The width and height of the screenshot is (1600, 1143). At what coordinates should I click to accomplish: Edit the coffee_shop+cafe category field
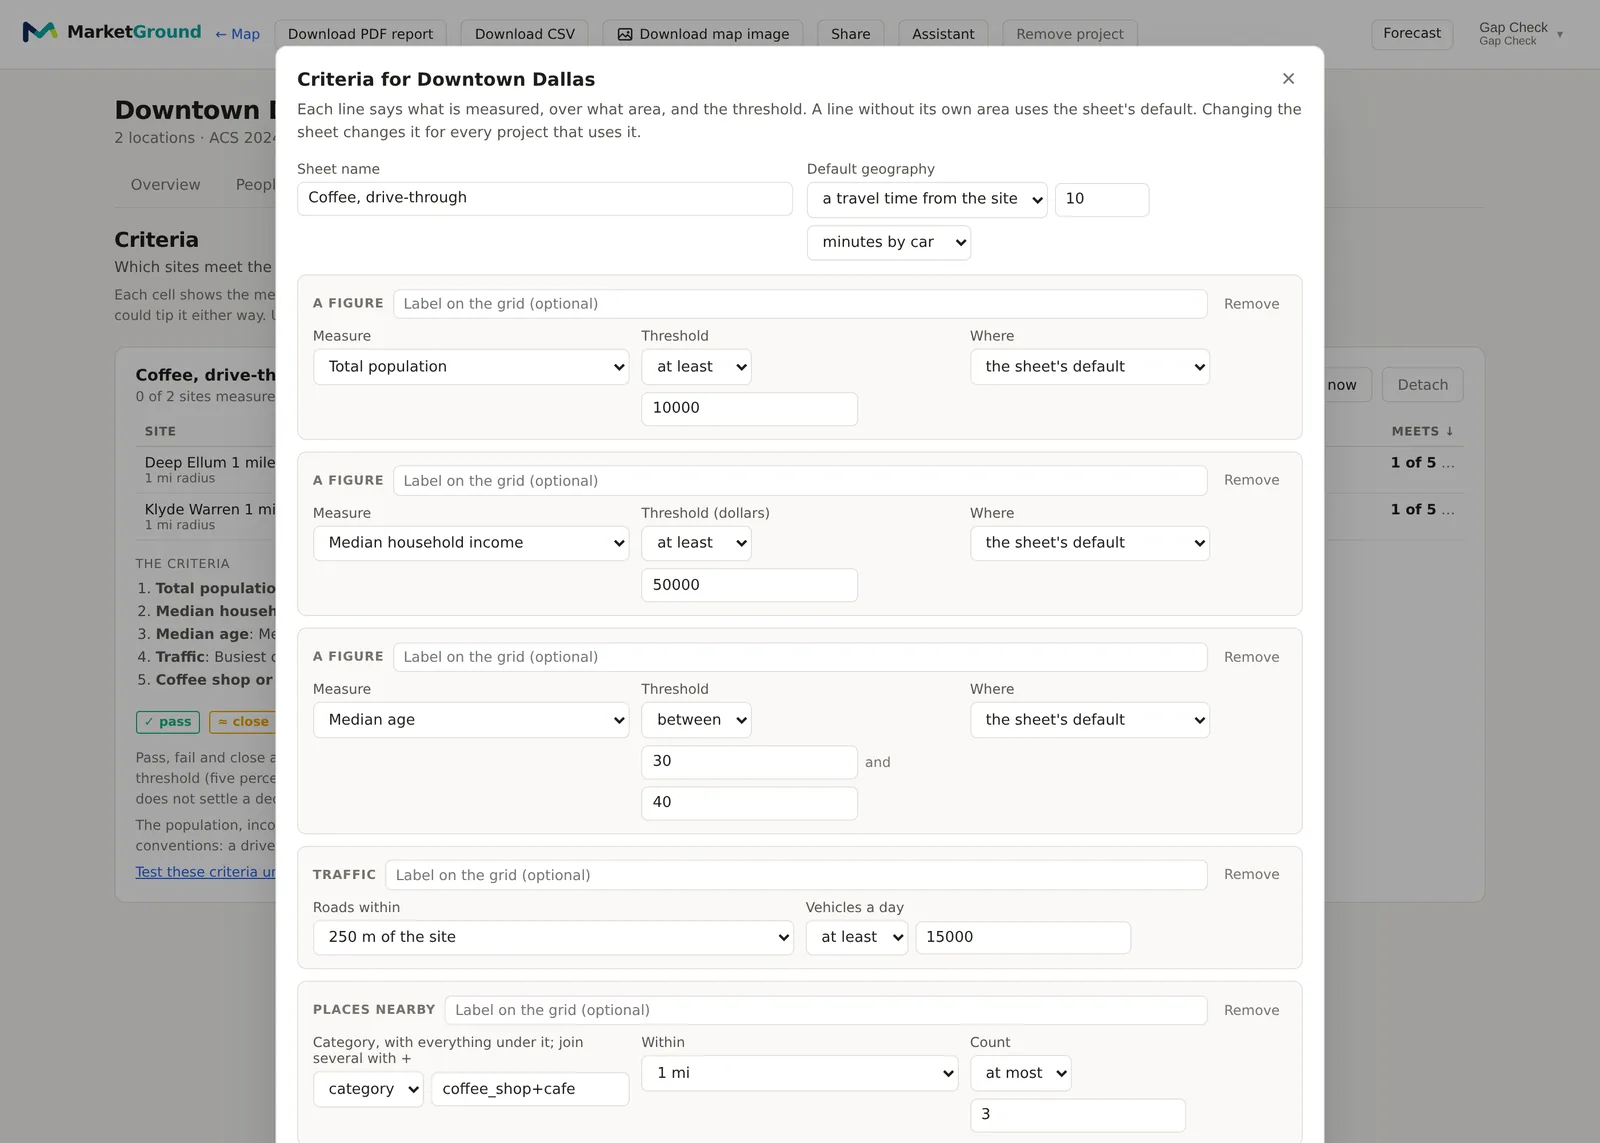pos(530,1089)
